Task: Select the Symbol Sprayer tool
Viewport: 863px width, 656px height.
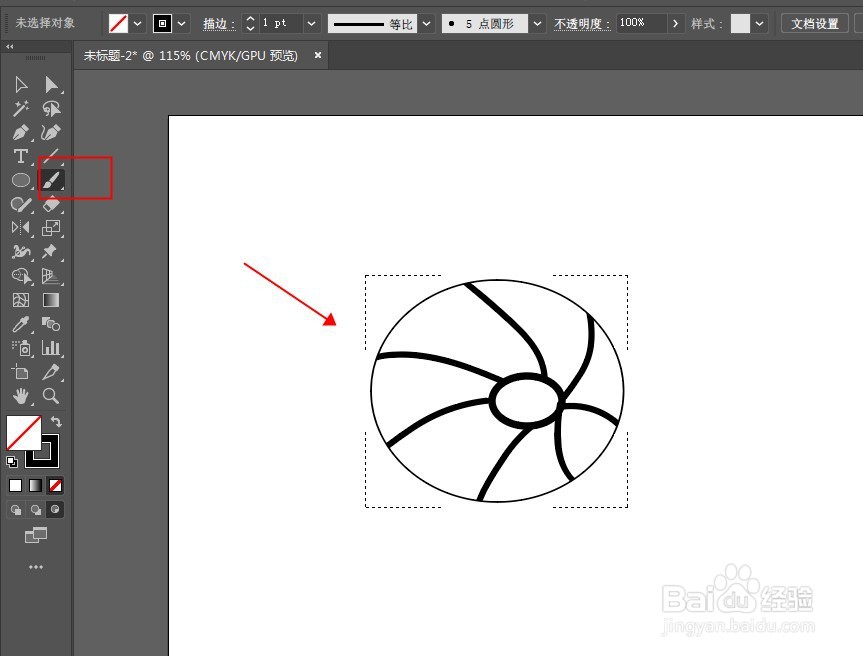Action: (x=21, y=348)
